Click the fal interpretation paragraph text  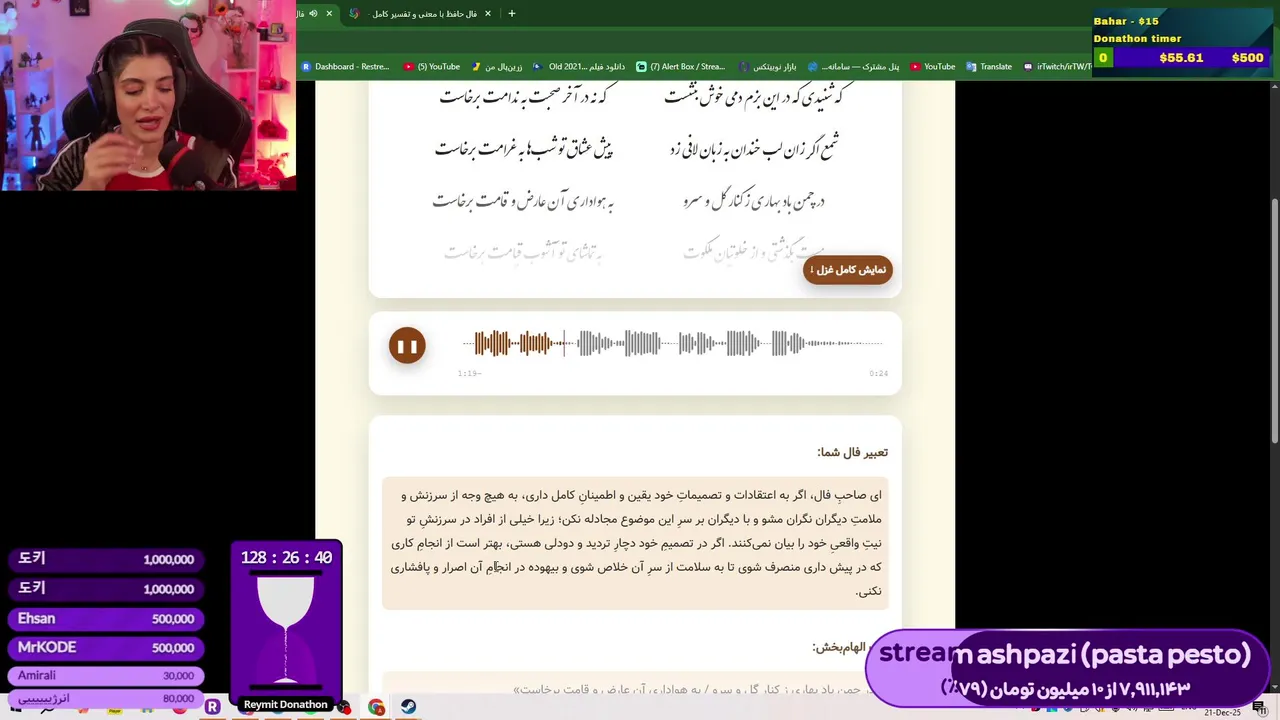click(x=636, y=543)
